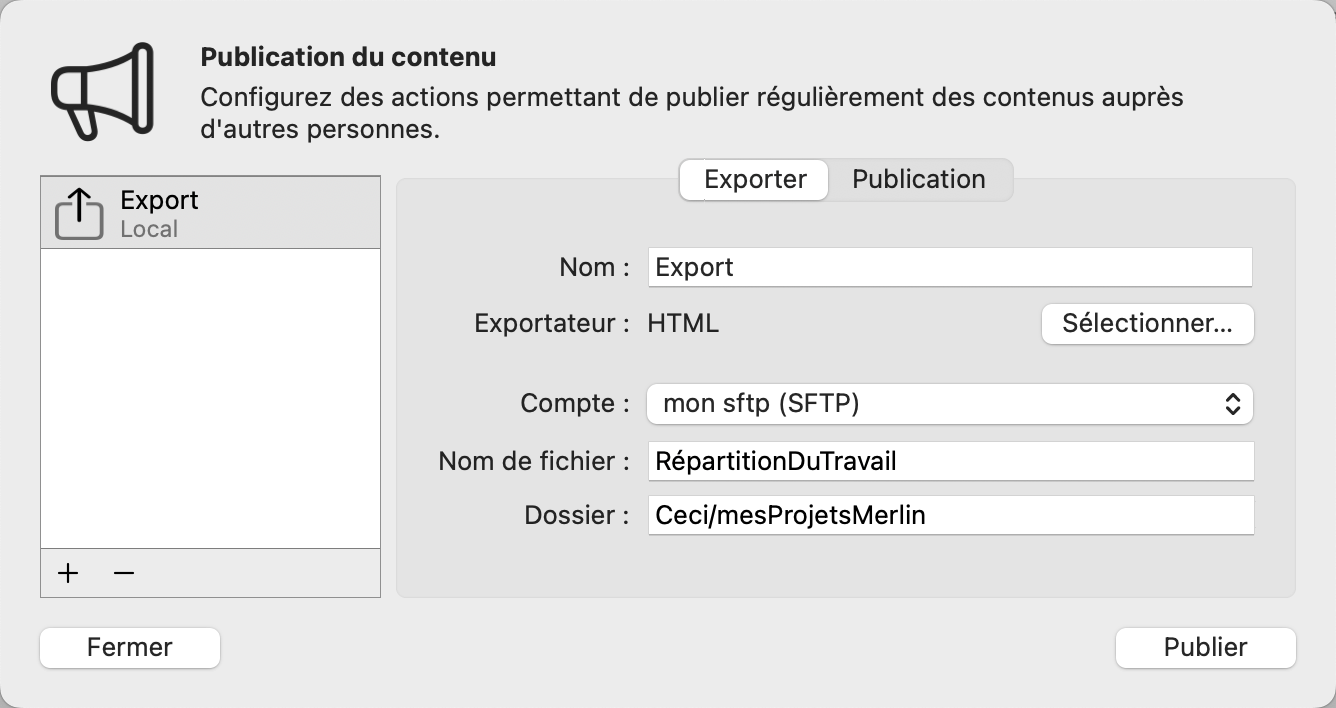The image size is (1336, 708).
Task: Switch to the Publication tab
Action: coord(918,179)
